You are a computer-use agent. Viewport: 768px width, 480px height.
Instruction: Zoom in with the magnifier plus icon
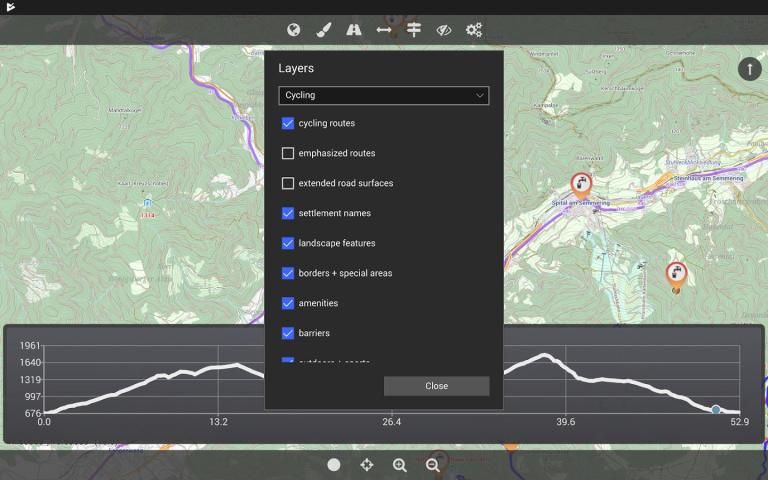tap(400, 465)
